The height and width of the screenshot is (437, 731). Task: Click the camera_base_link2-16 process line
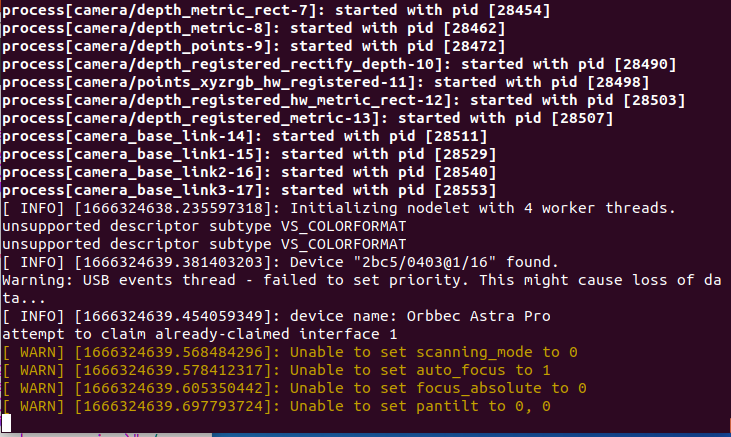(x=249, y=172)
